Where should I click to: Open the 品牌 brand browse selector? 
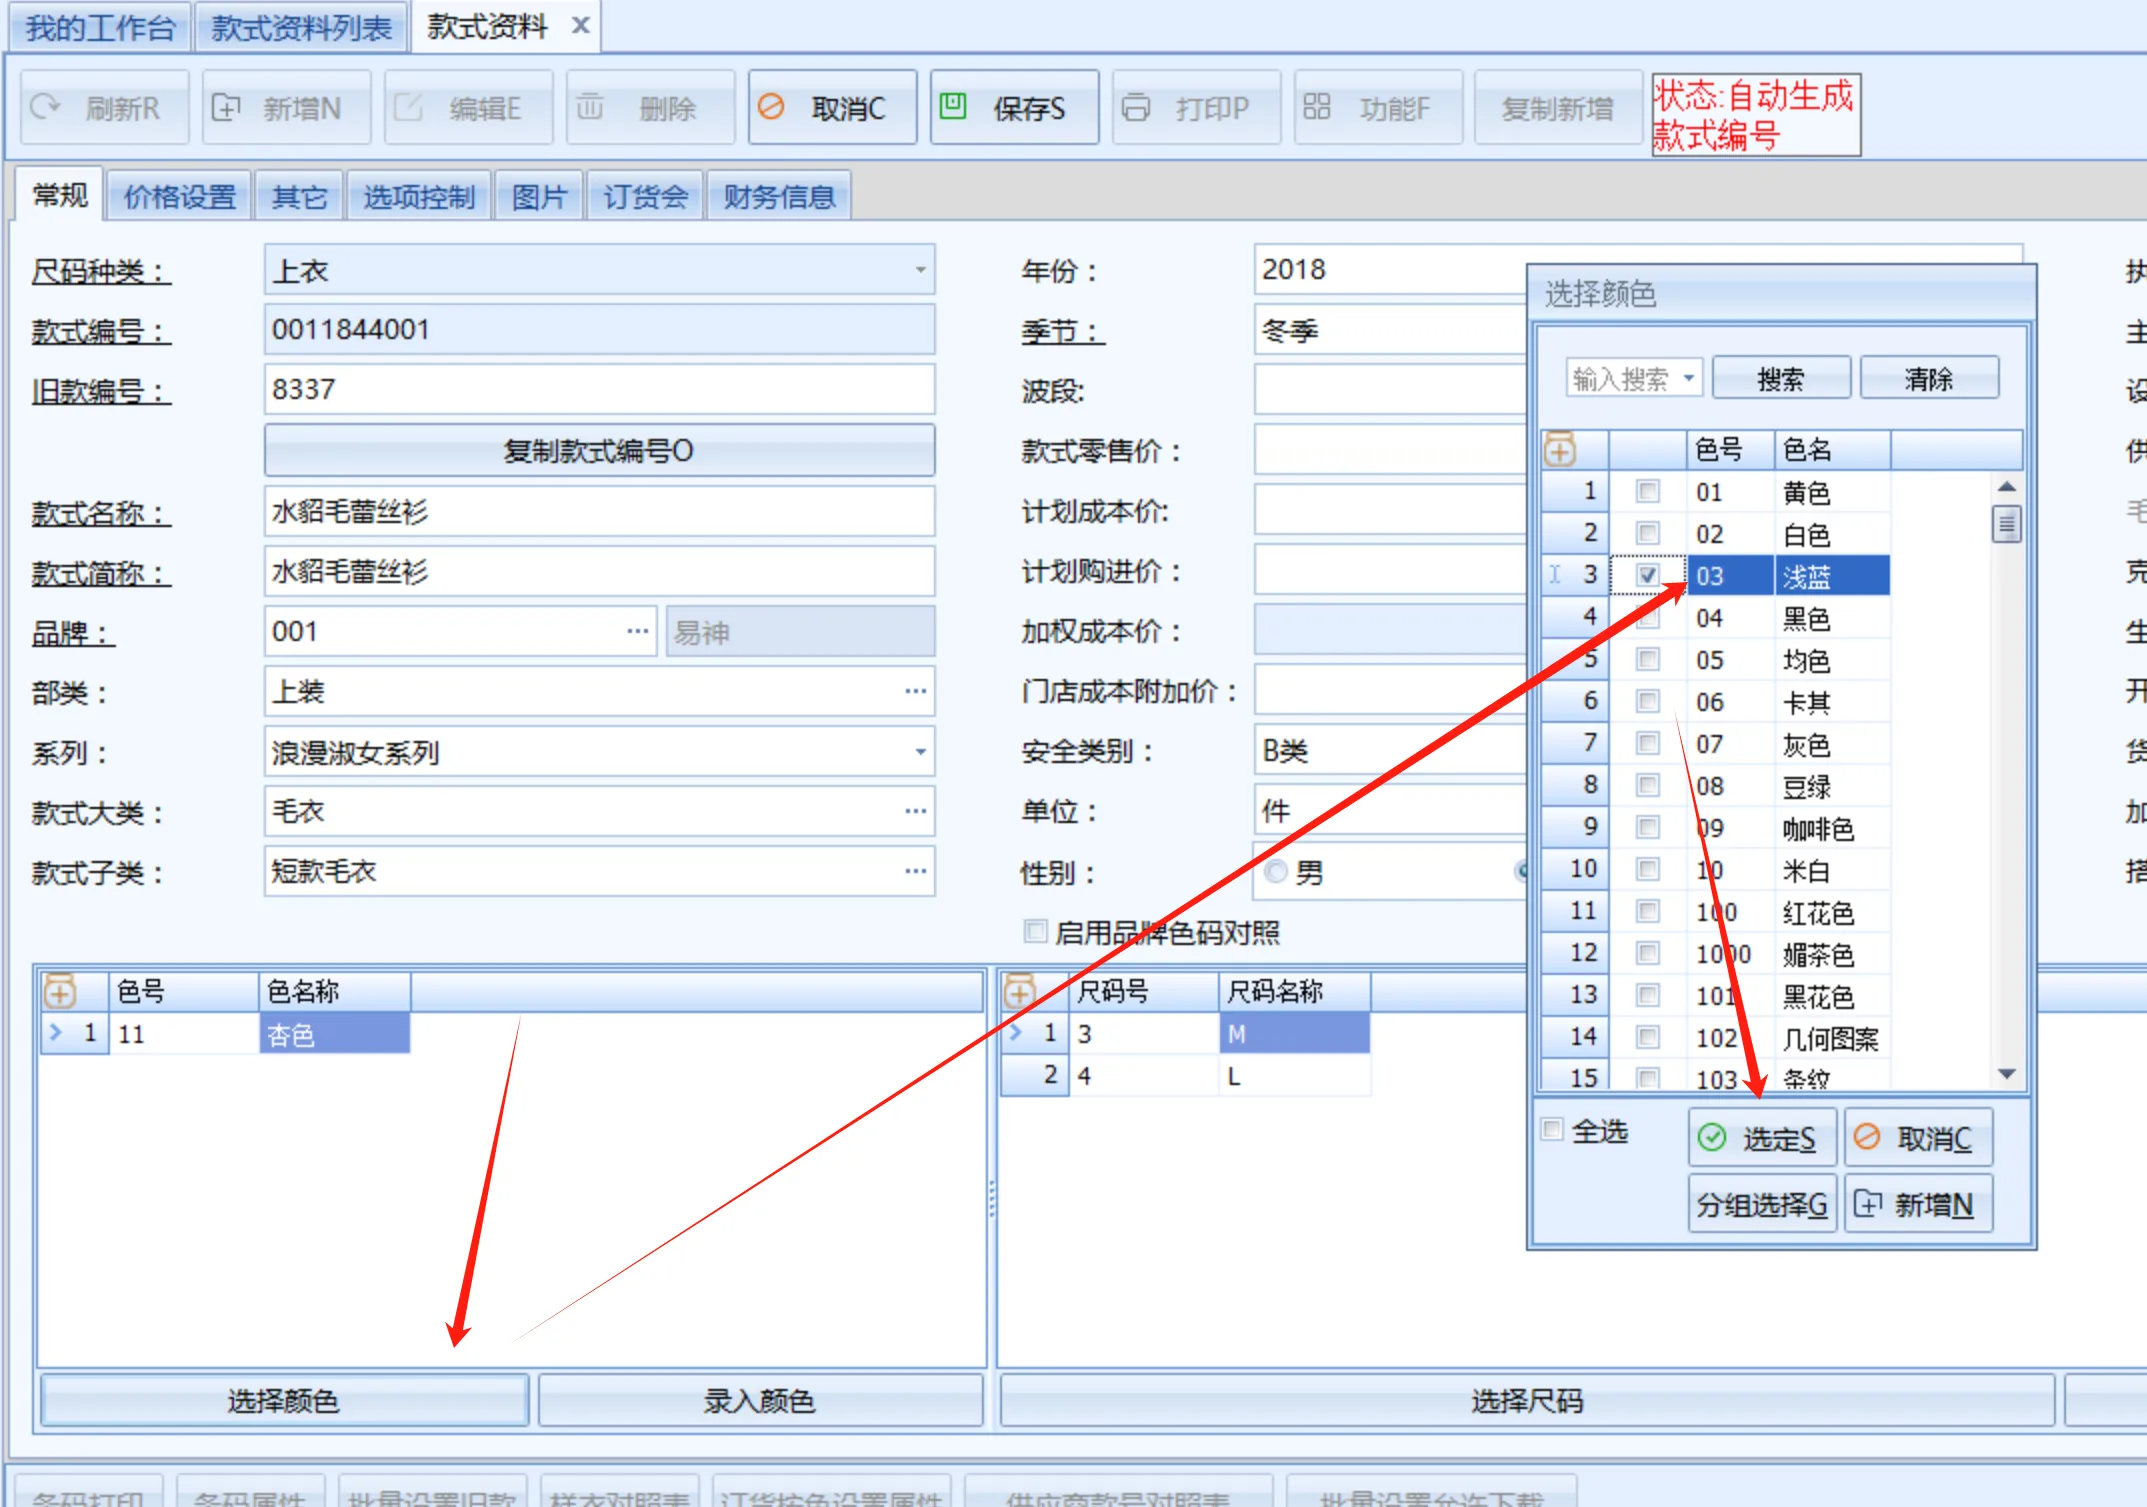tap(638, 631)
